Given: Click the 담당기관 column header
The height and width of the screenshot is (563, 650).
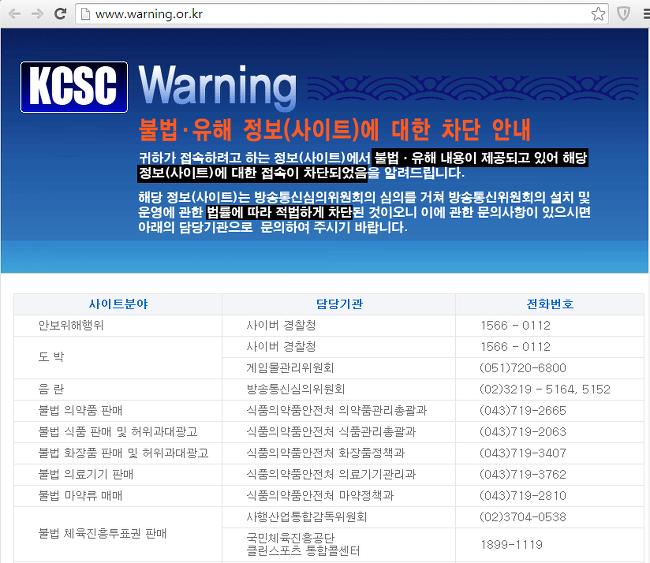Looking at the screenshot, I should [x=339, y=304].
